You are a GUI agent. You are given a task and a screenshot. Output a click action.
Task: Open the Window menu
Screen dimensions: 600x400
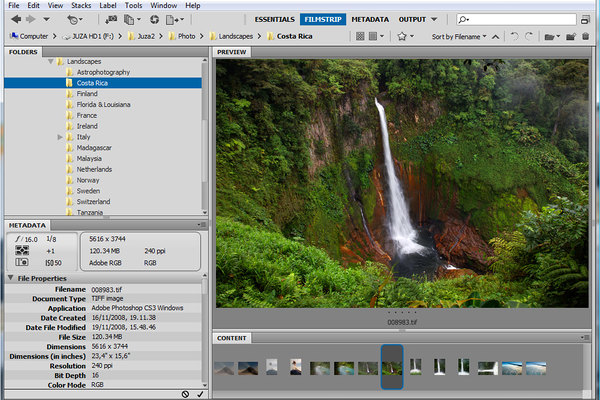(x=163, y=5)
